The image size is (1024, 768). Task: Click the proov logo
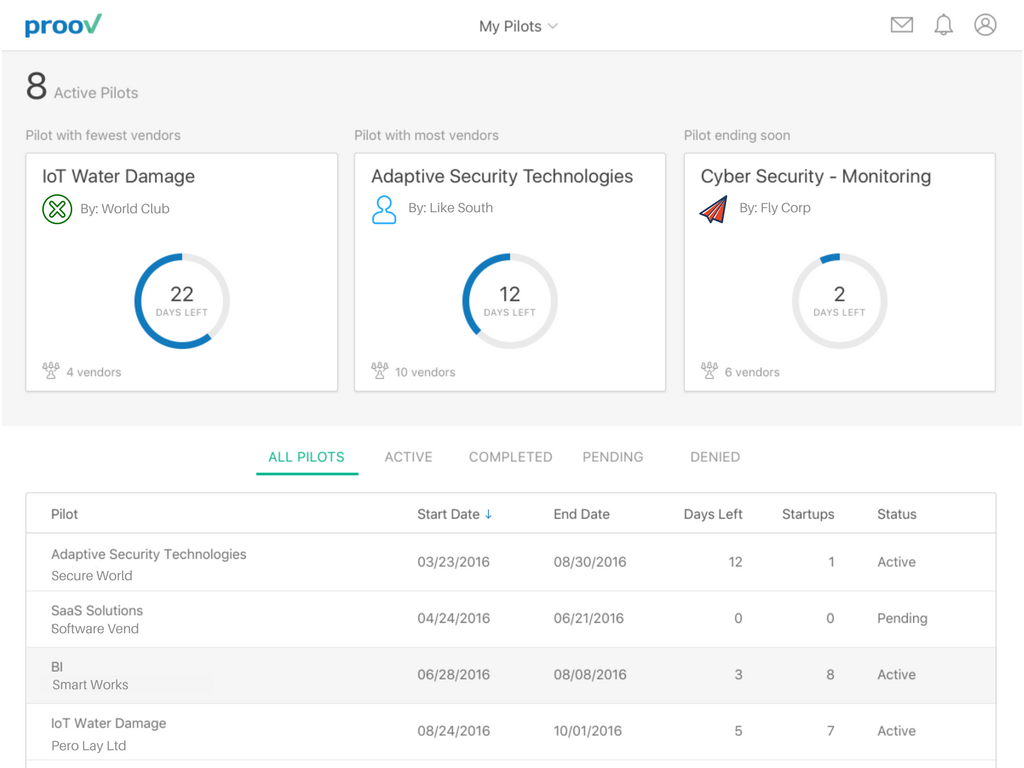point(63,25)
